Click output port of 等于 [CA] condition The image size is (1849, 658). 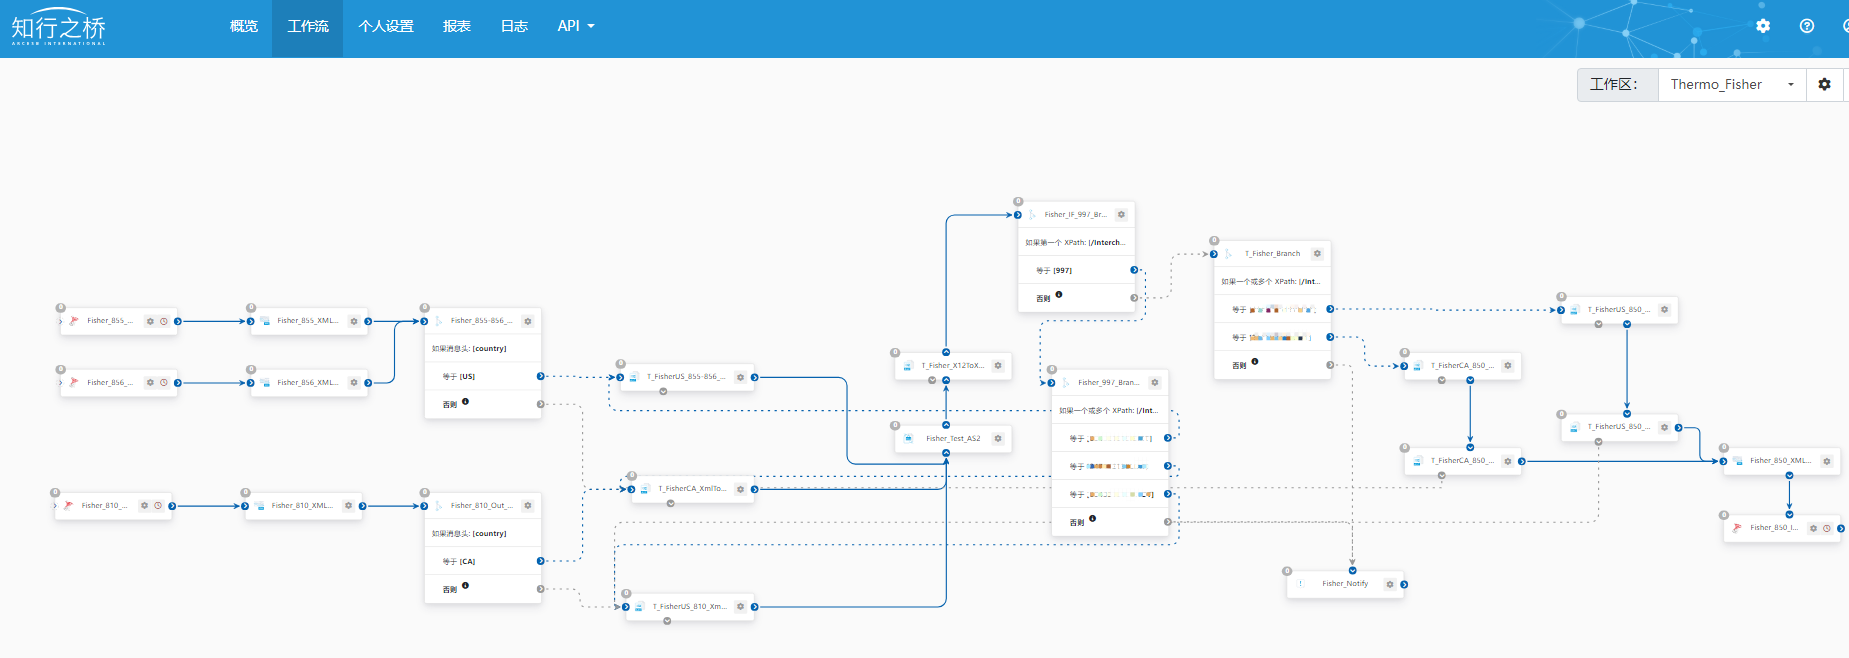click(x=540, y=562)
